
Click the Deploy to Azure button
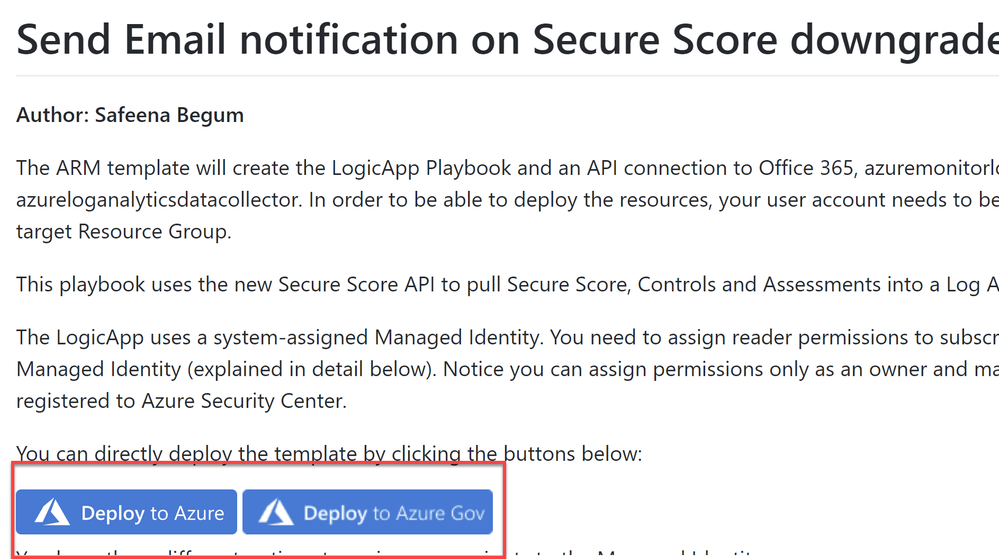[126, 513]
